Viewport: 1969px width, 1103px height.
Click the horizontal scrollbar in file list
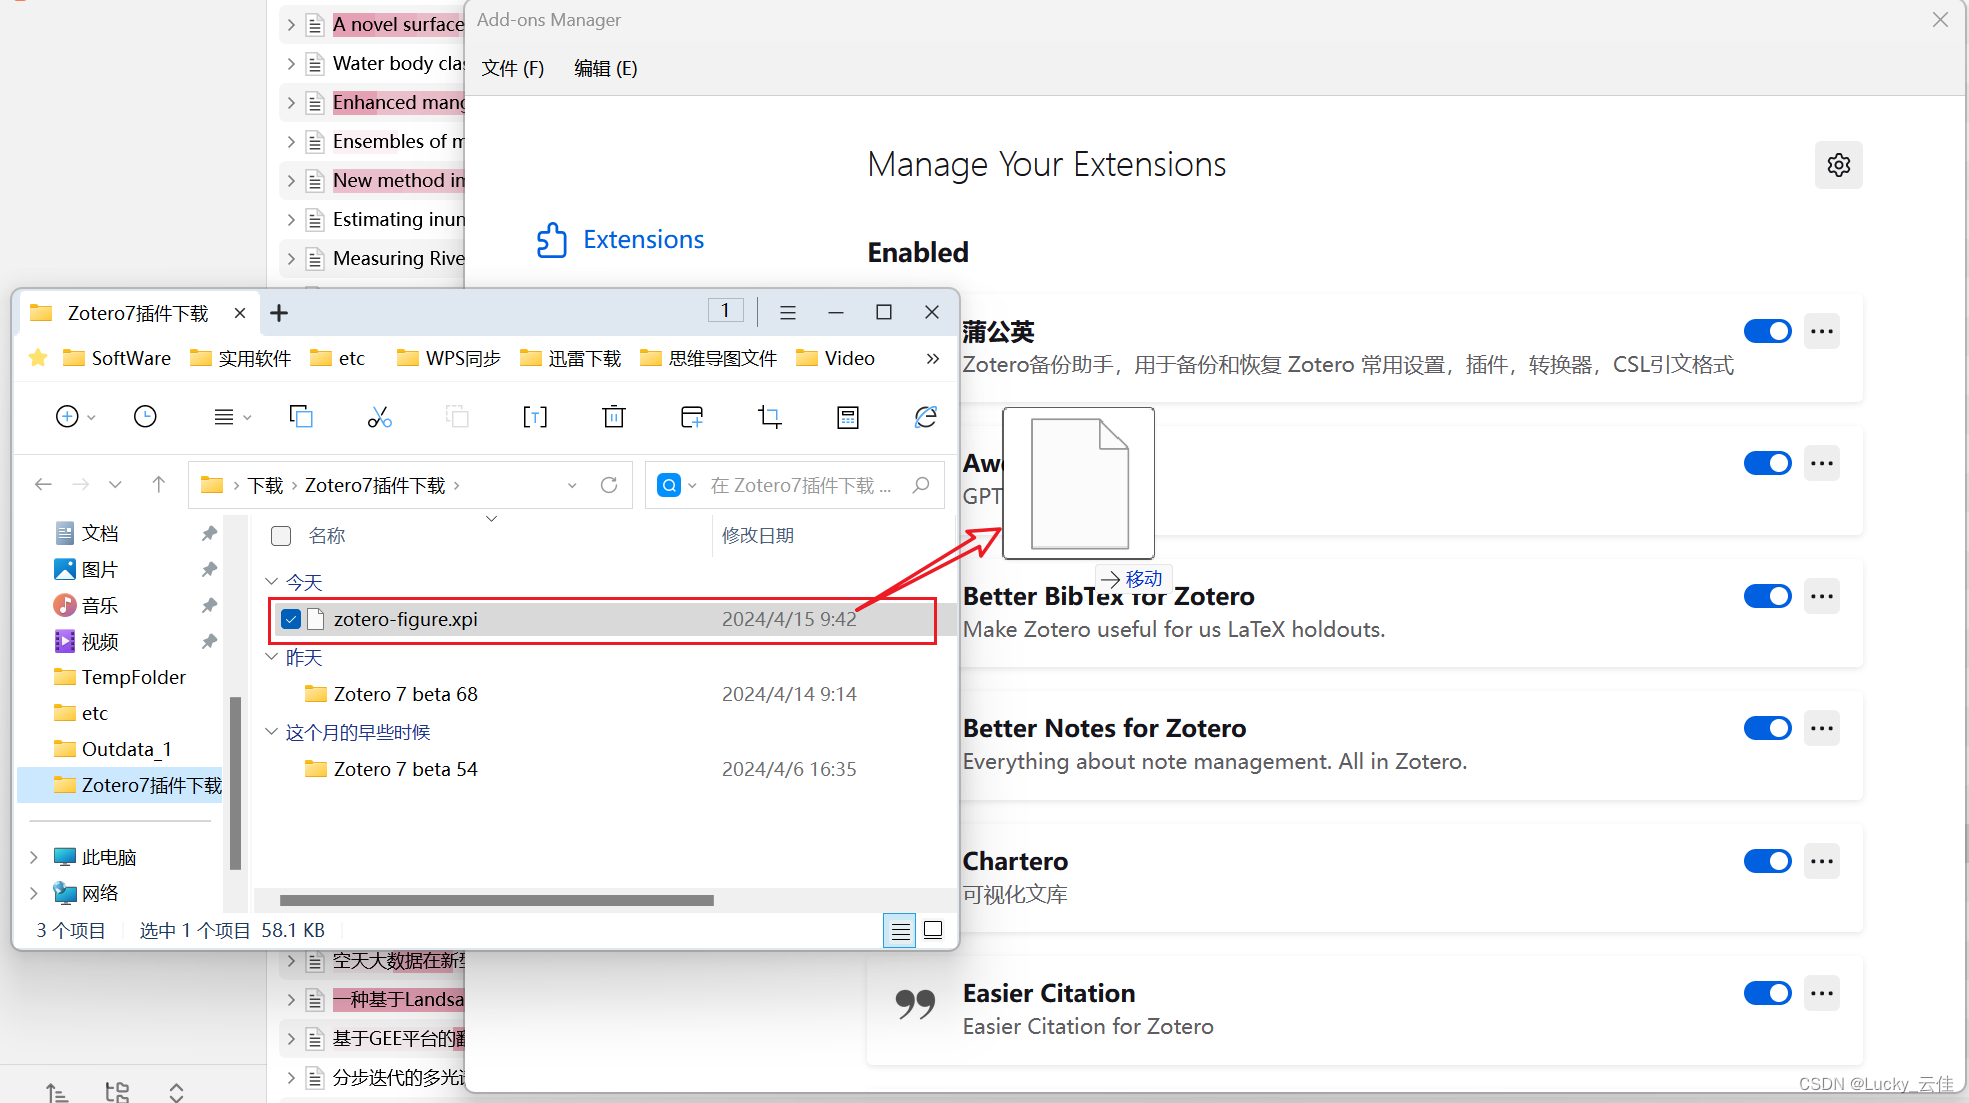coord(496,901)
